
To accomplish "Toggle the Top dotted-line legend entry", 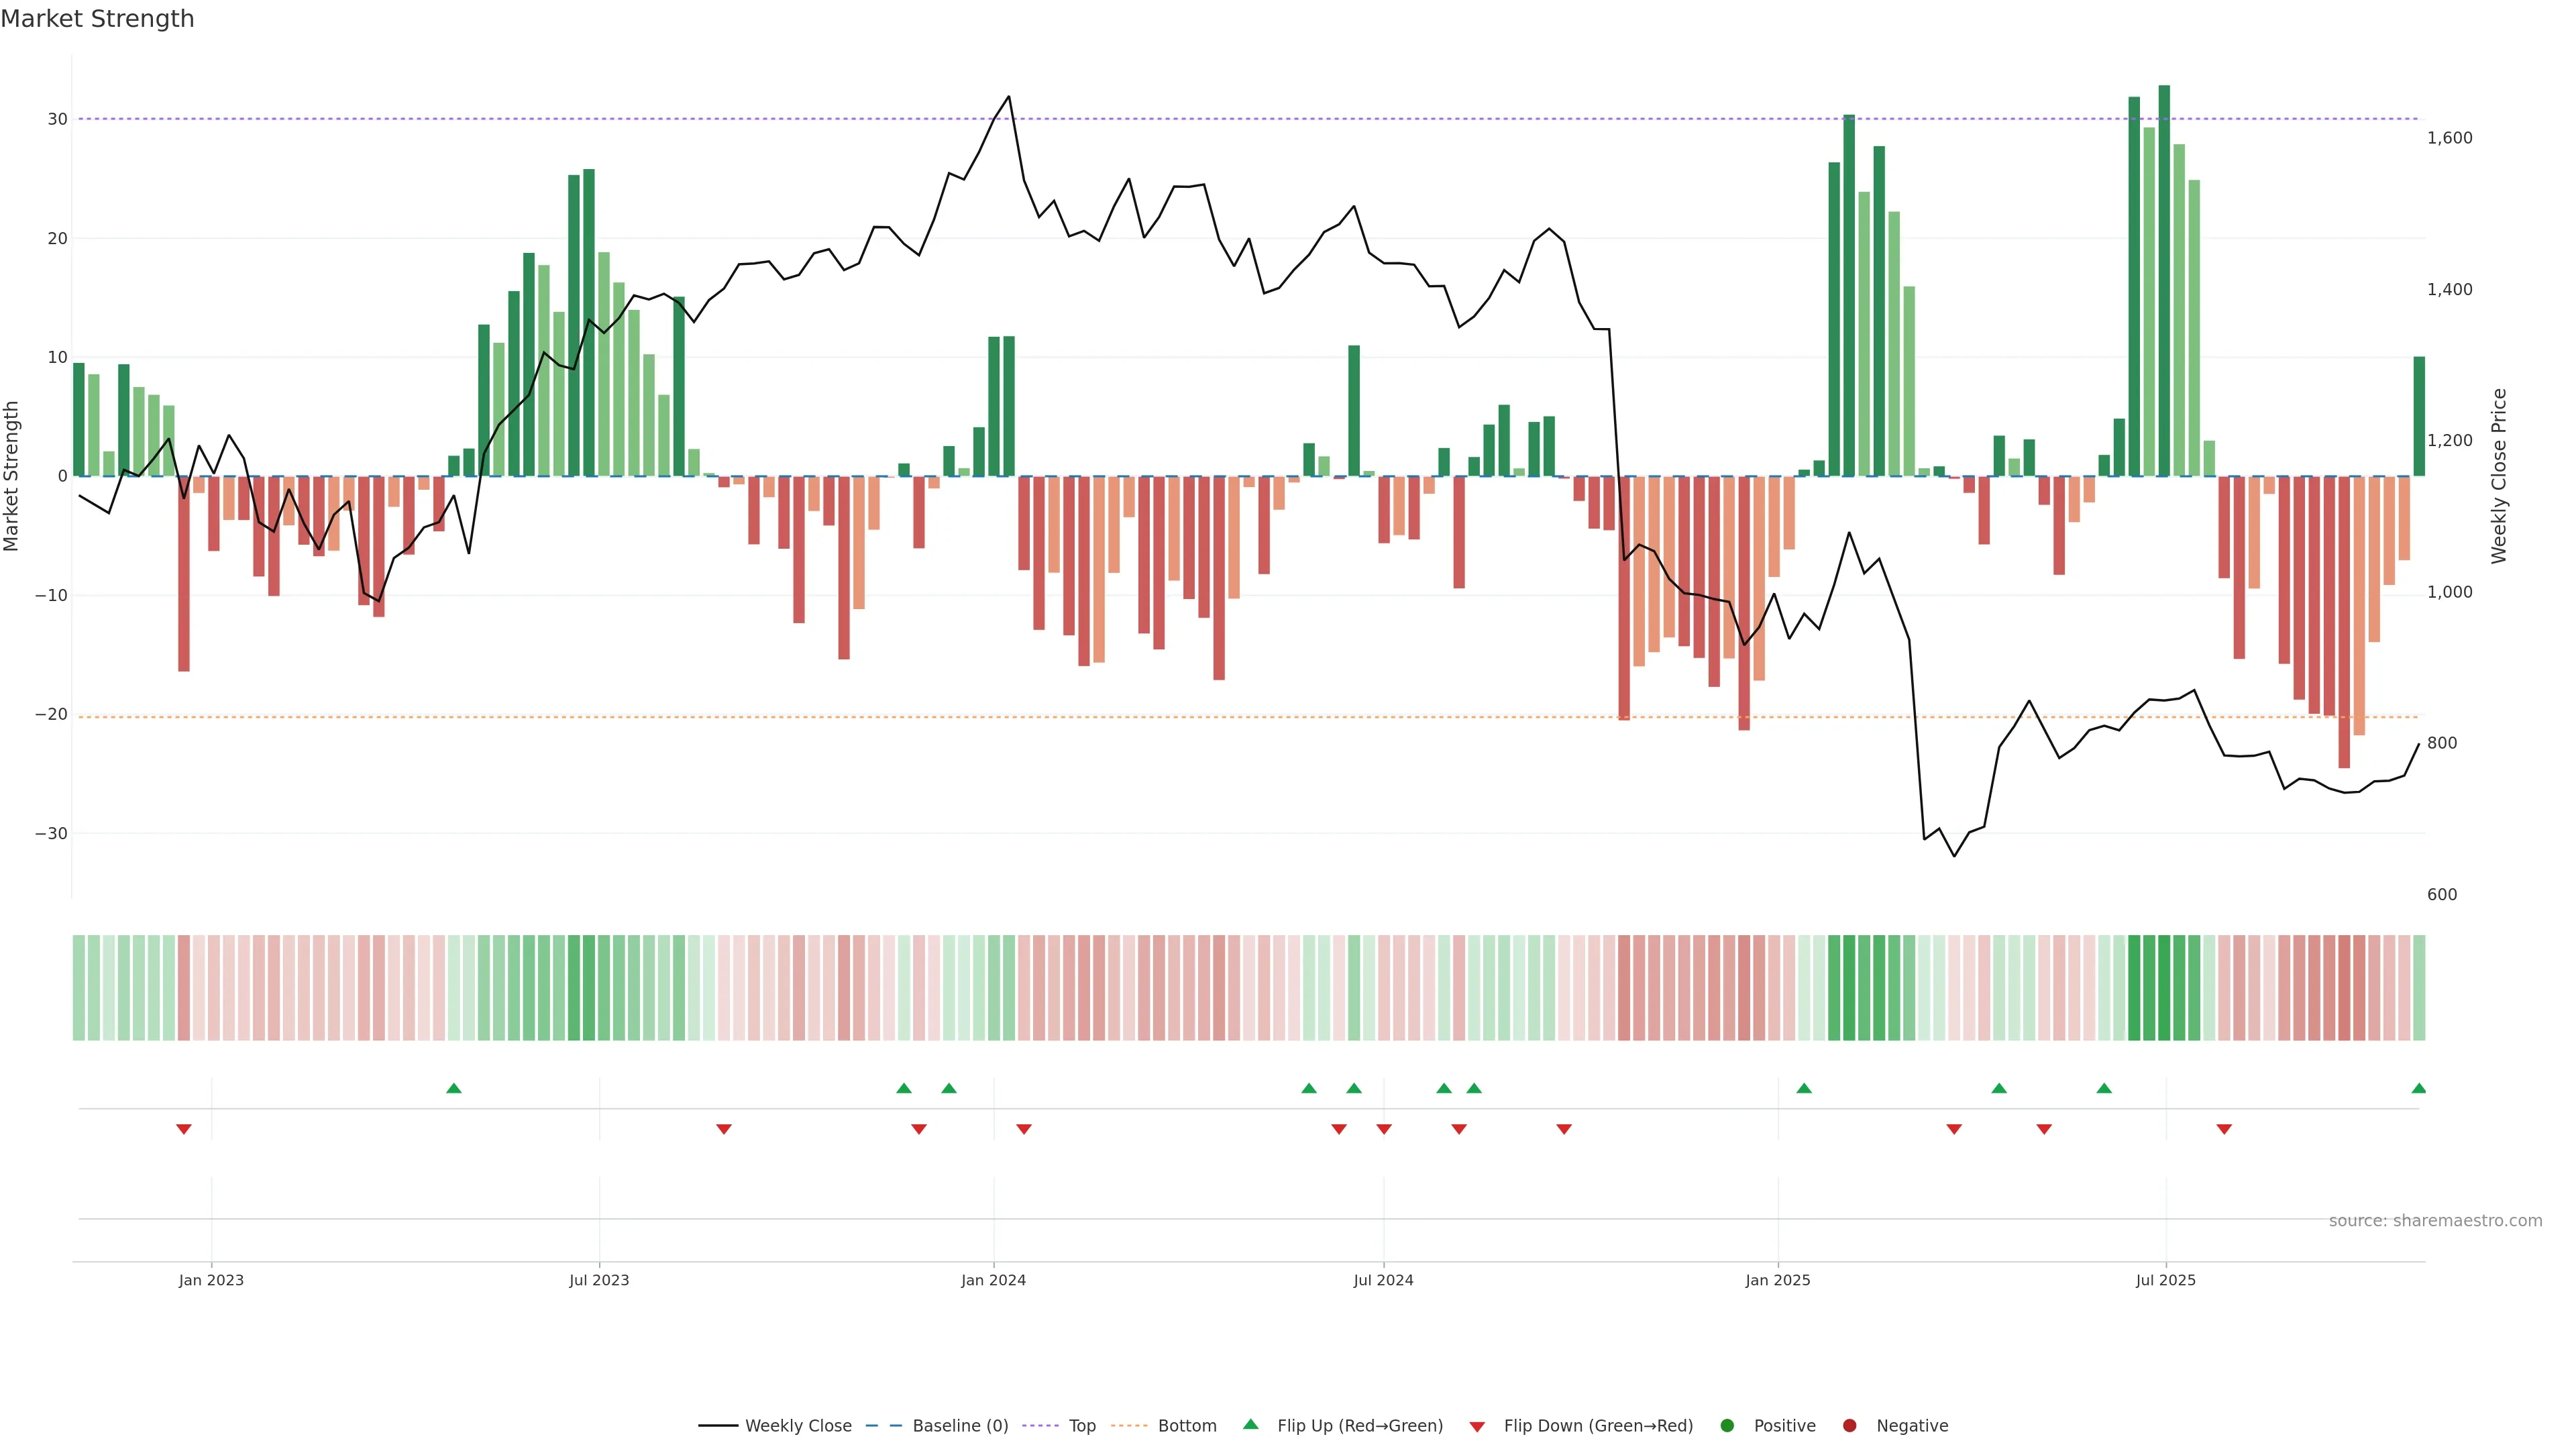I will (1081, 1425).
